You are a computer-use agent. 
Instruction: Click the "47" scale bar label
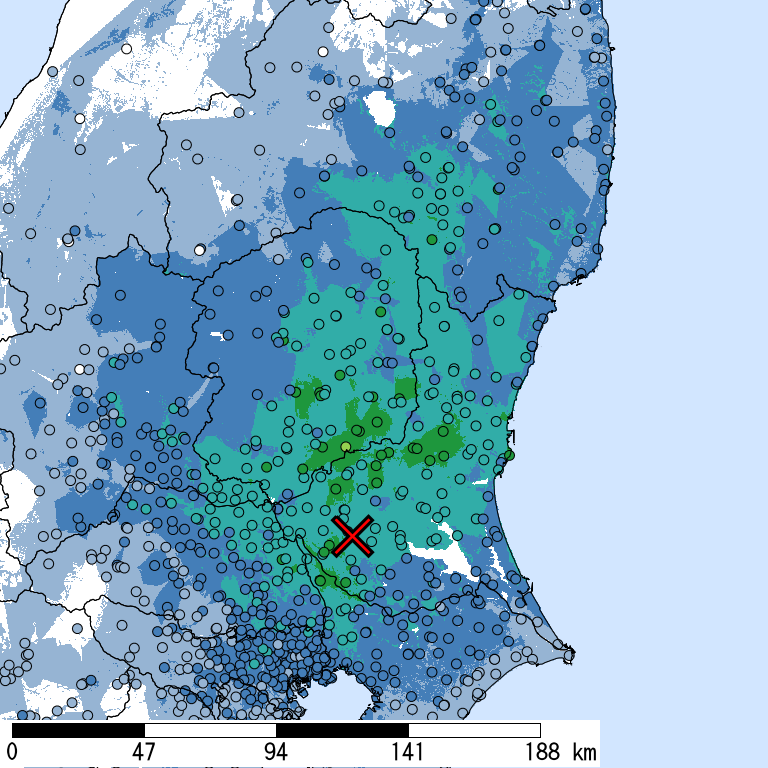pyautogui.click(x=144, y=752)
